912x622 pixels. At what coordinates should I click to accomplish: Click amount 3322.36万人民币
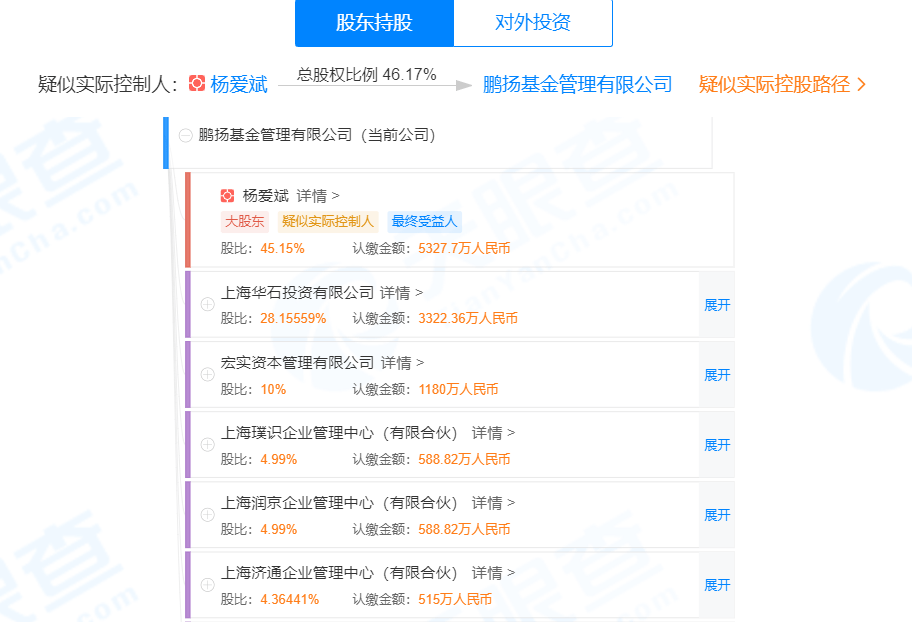(x=468, y=318)
